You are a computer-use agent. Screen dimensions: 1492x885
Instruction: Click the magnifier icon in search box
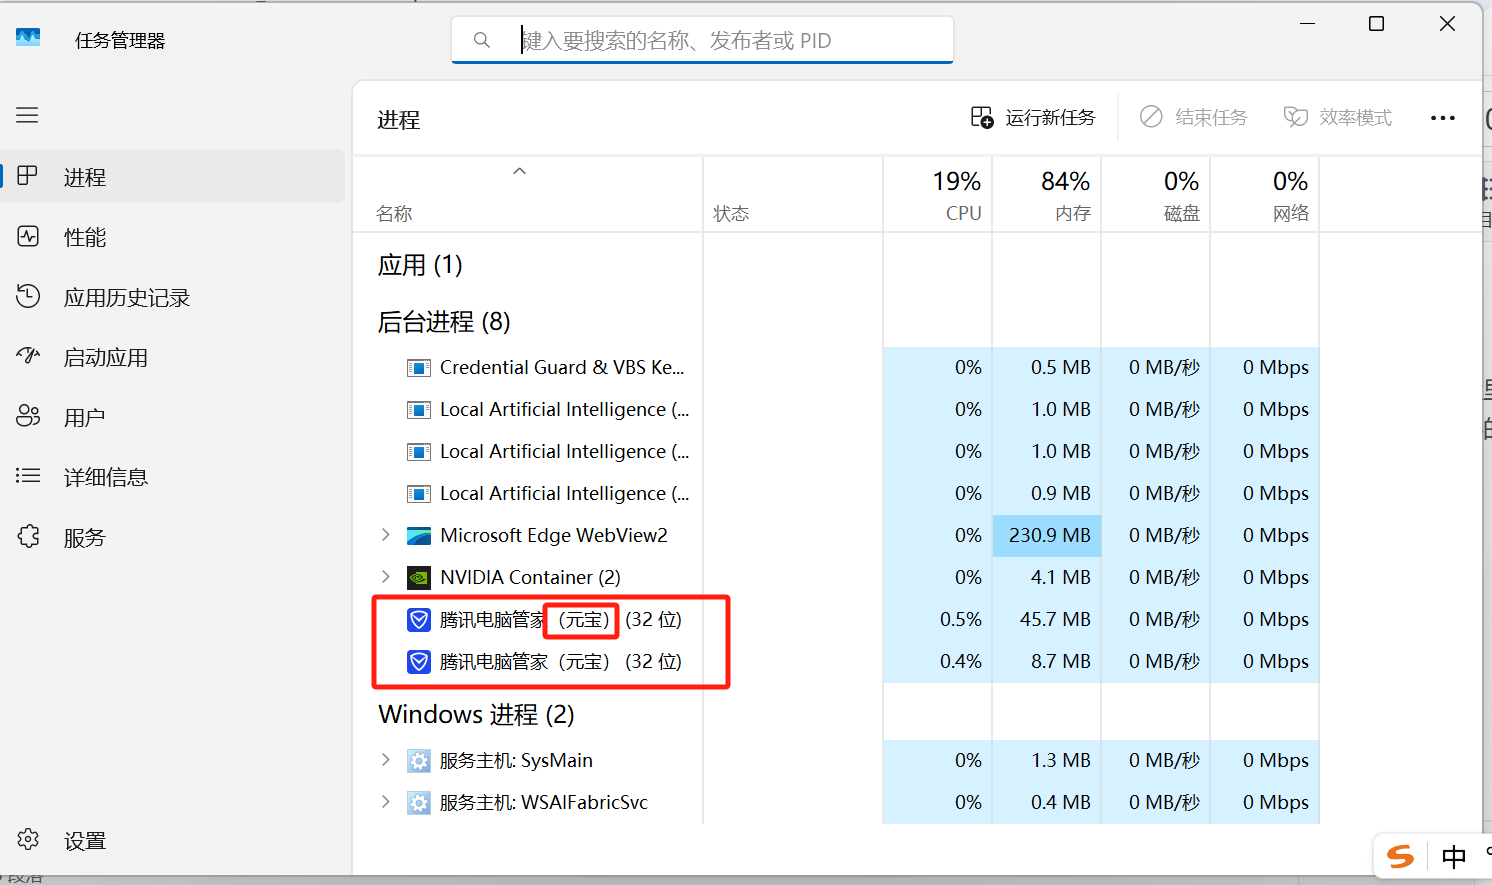click(482, 40)
